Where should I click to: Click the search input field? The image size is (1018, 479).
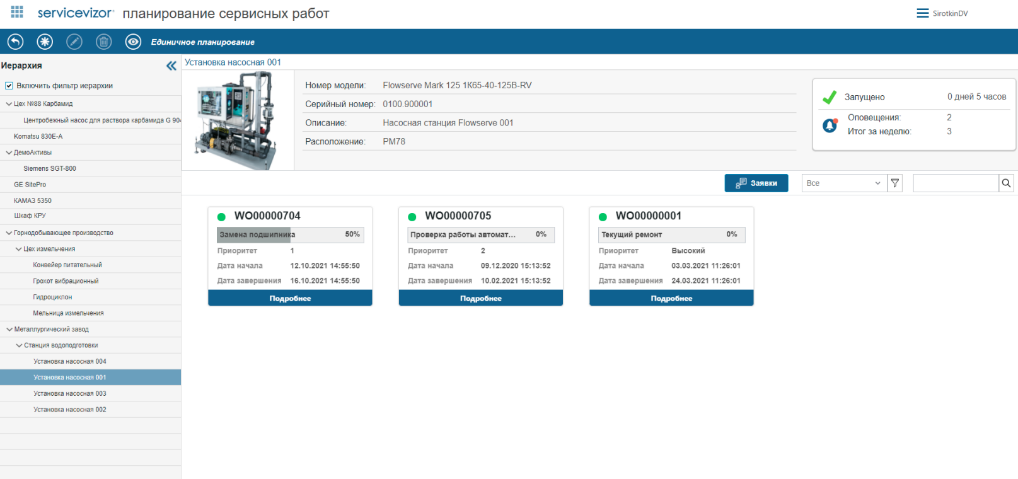point(956,183)
